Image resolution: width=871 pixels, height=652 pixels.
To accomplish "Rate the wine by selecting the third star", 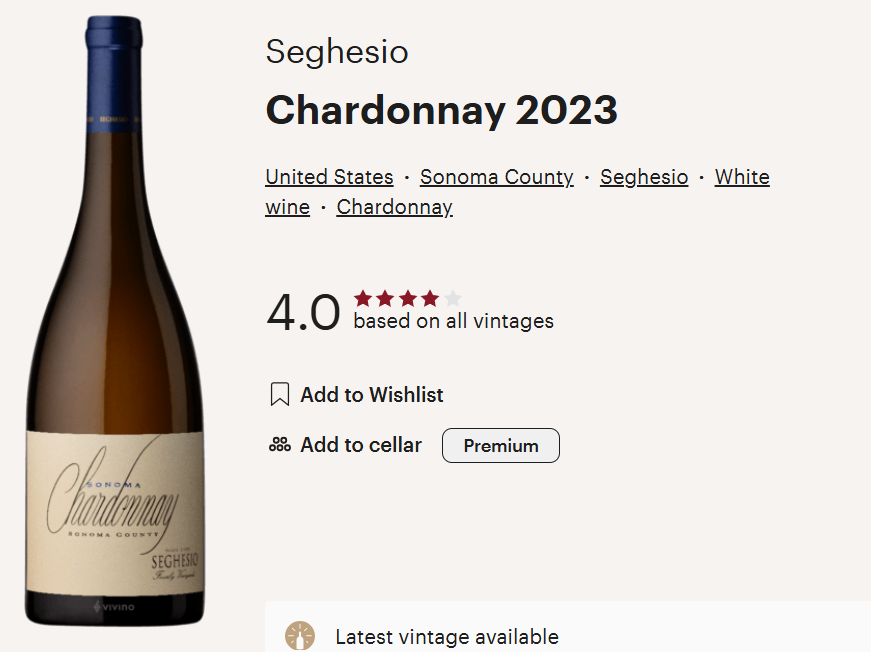I will pyautogui.click(x=408, y=297).
